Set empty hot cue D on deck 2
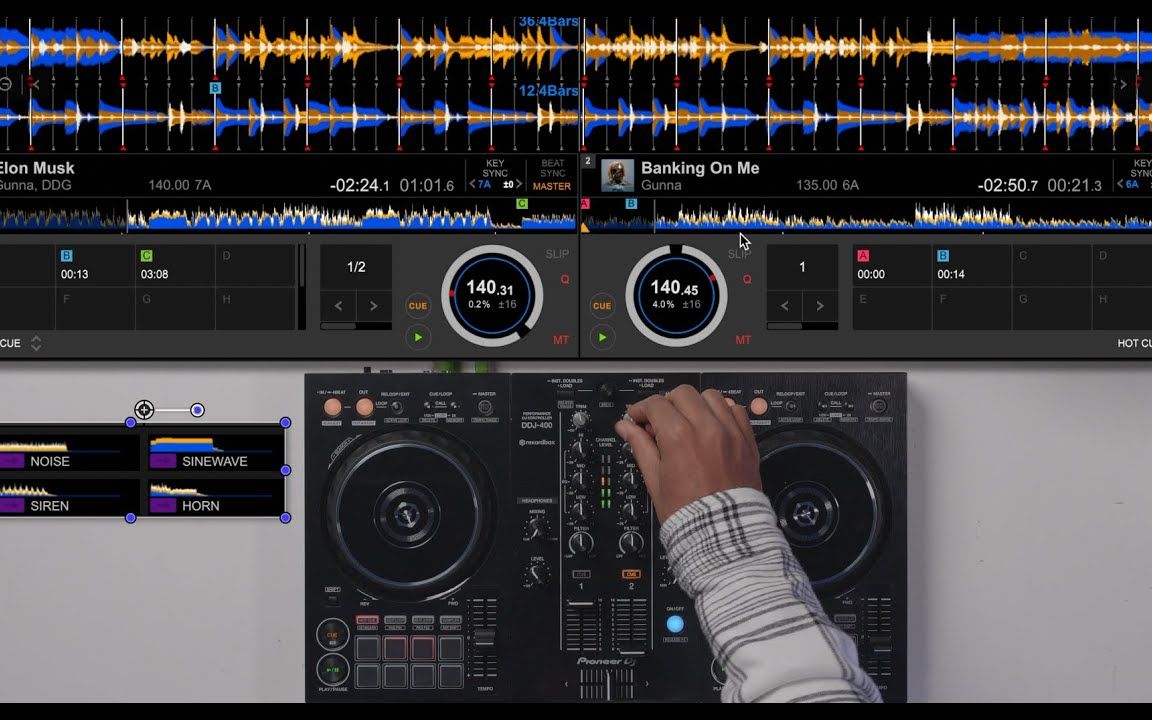 tap(1122, 266)
